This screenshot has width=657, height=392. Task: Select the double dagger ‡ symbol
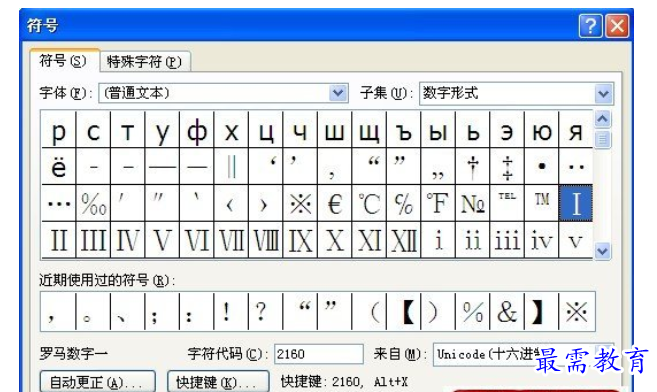pyautogui.click(x=507, y=167)
